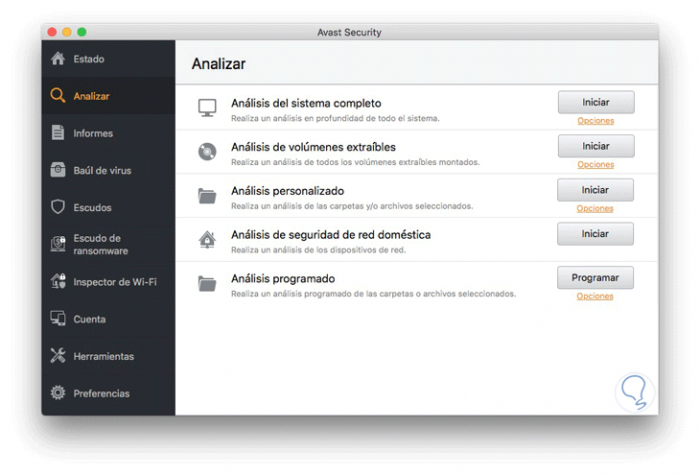Minimize the window with the yellow button
Screen dimensions: 700x475
click(x=67, y=32)
